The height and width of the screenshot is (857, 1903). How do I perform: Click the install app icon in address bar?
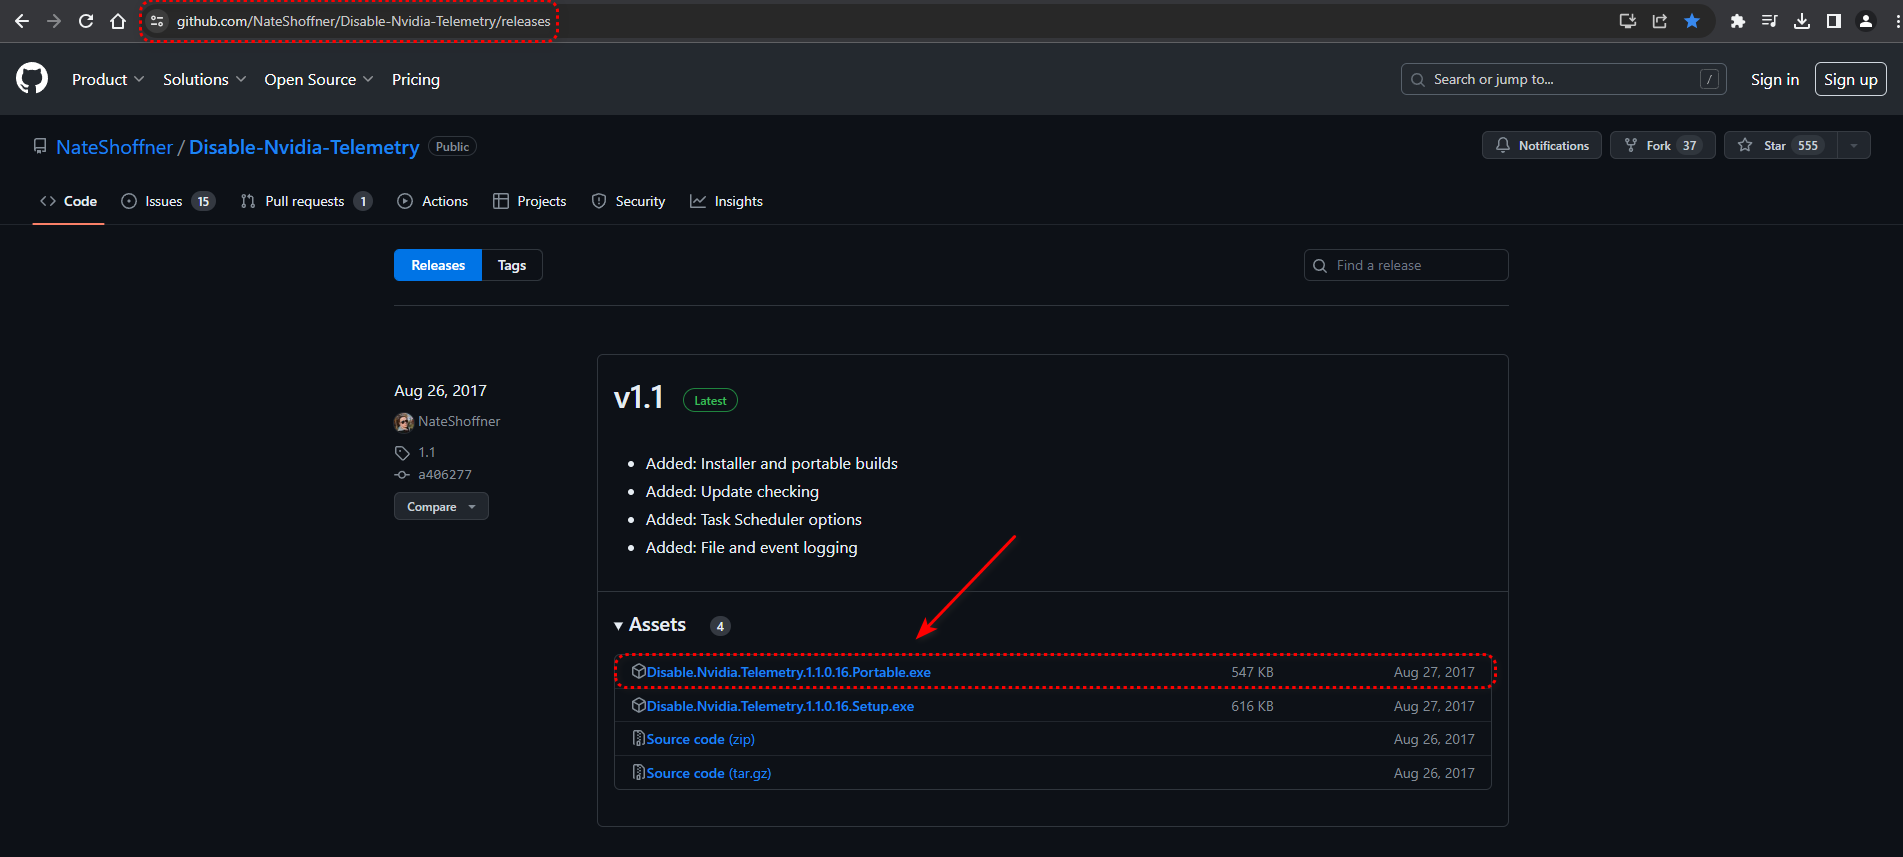point(1628,21)
